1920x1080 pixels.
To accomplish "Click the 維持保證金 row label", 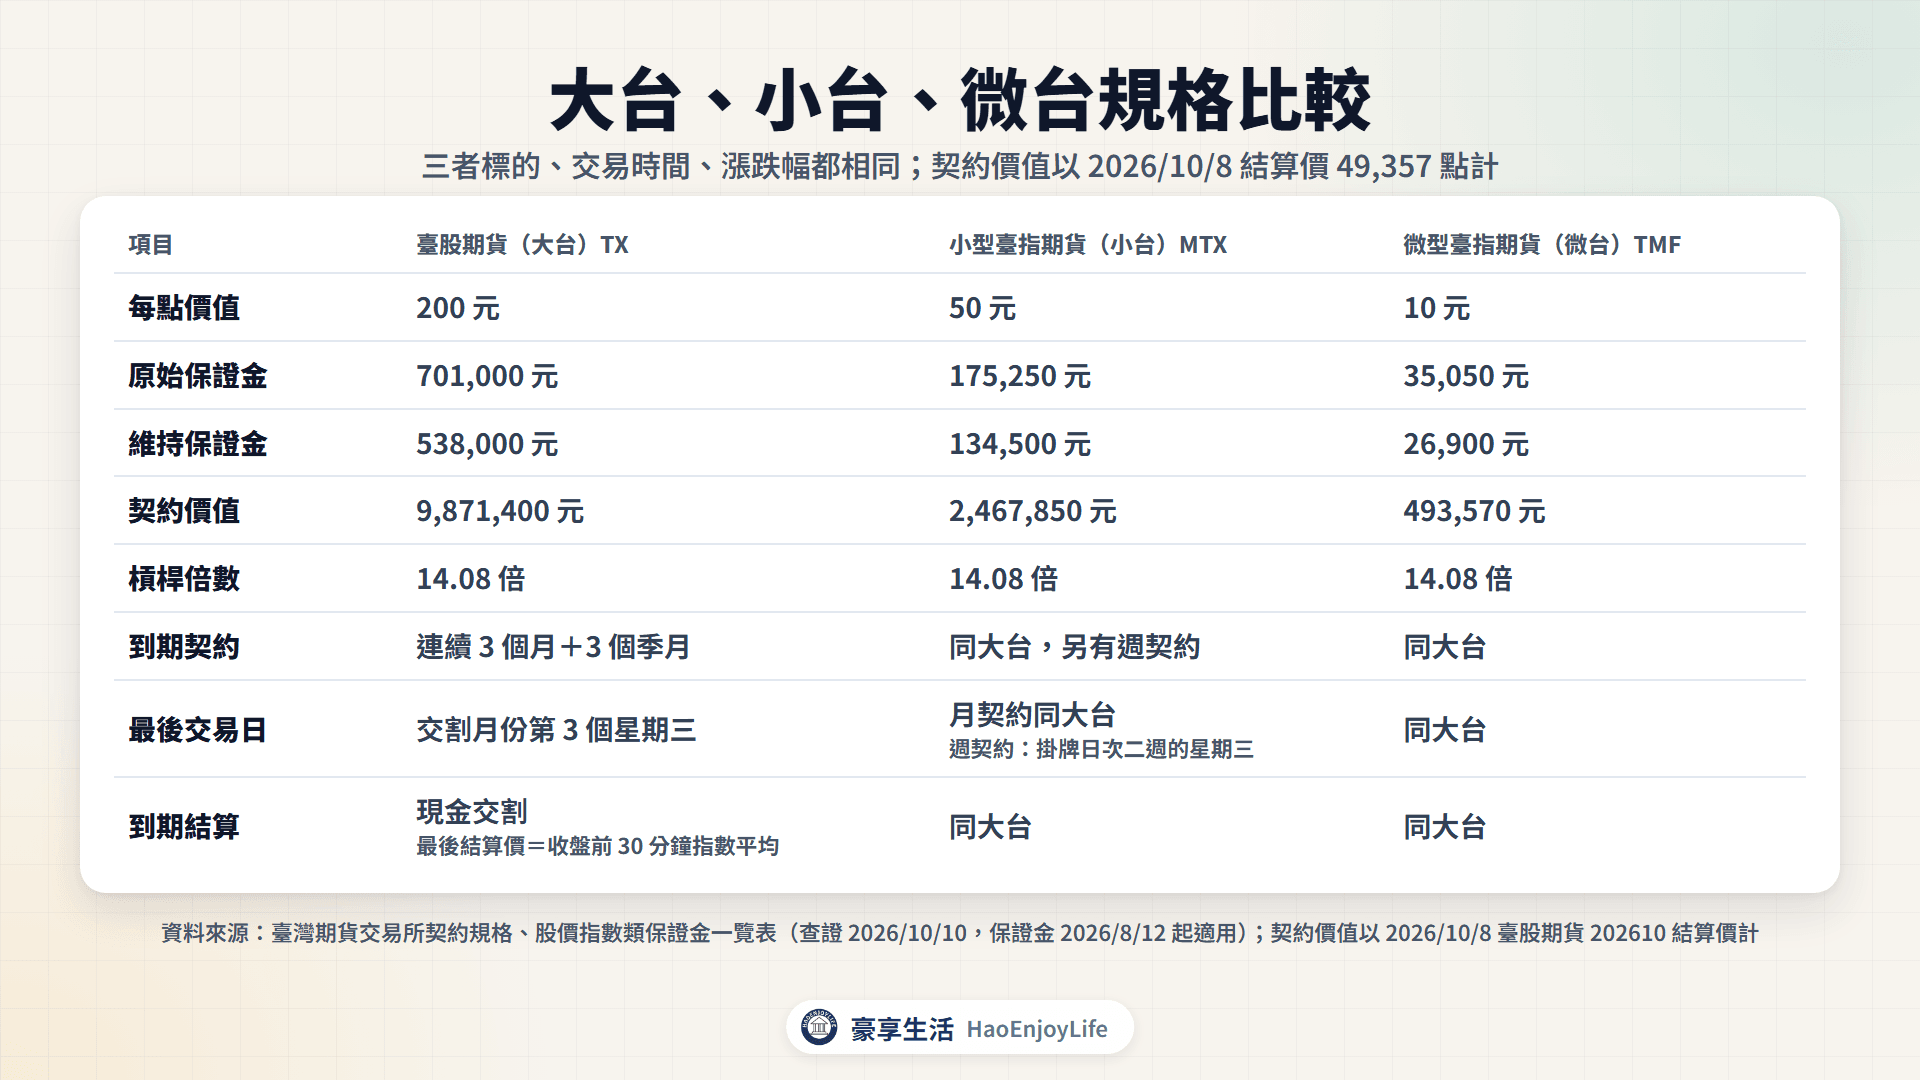I will click(198, 444).
